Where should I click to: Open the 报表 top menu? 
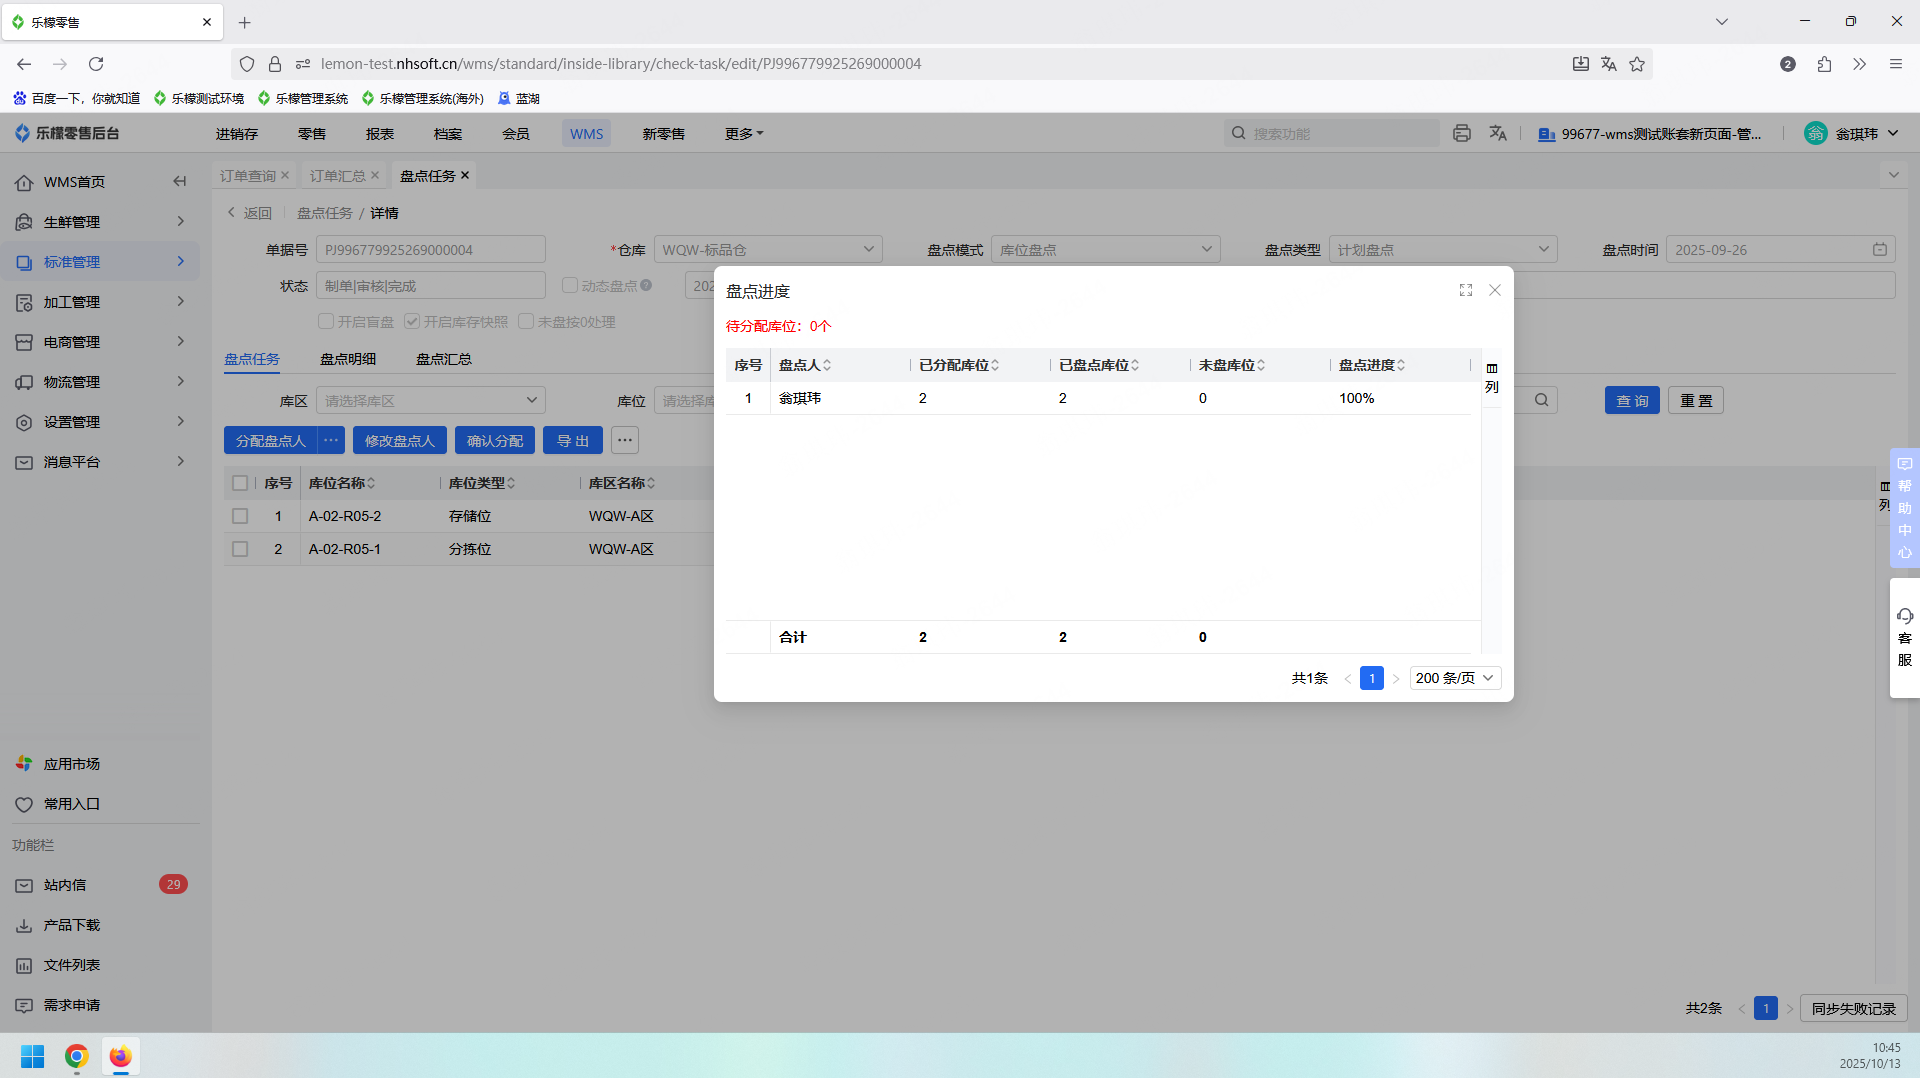pos(380,134)
